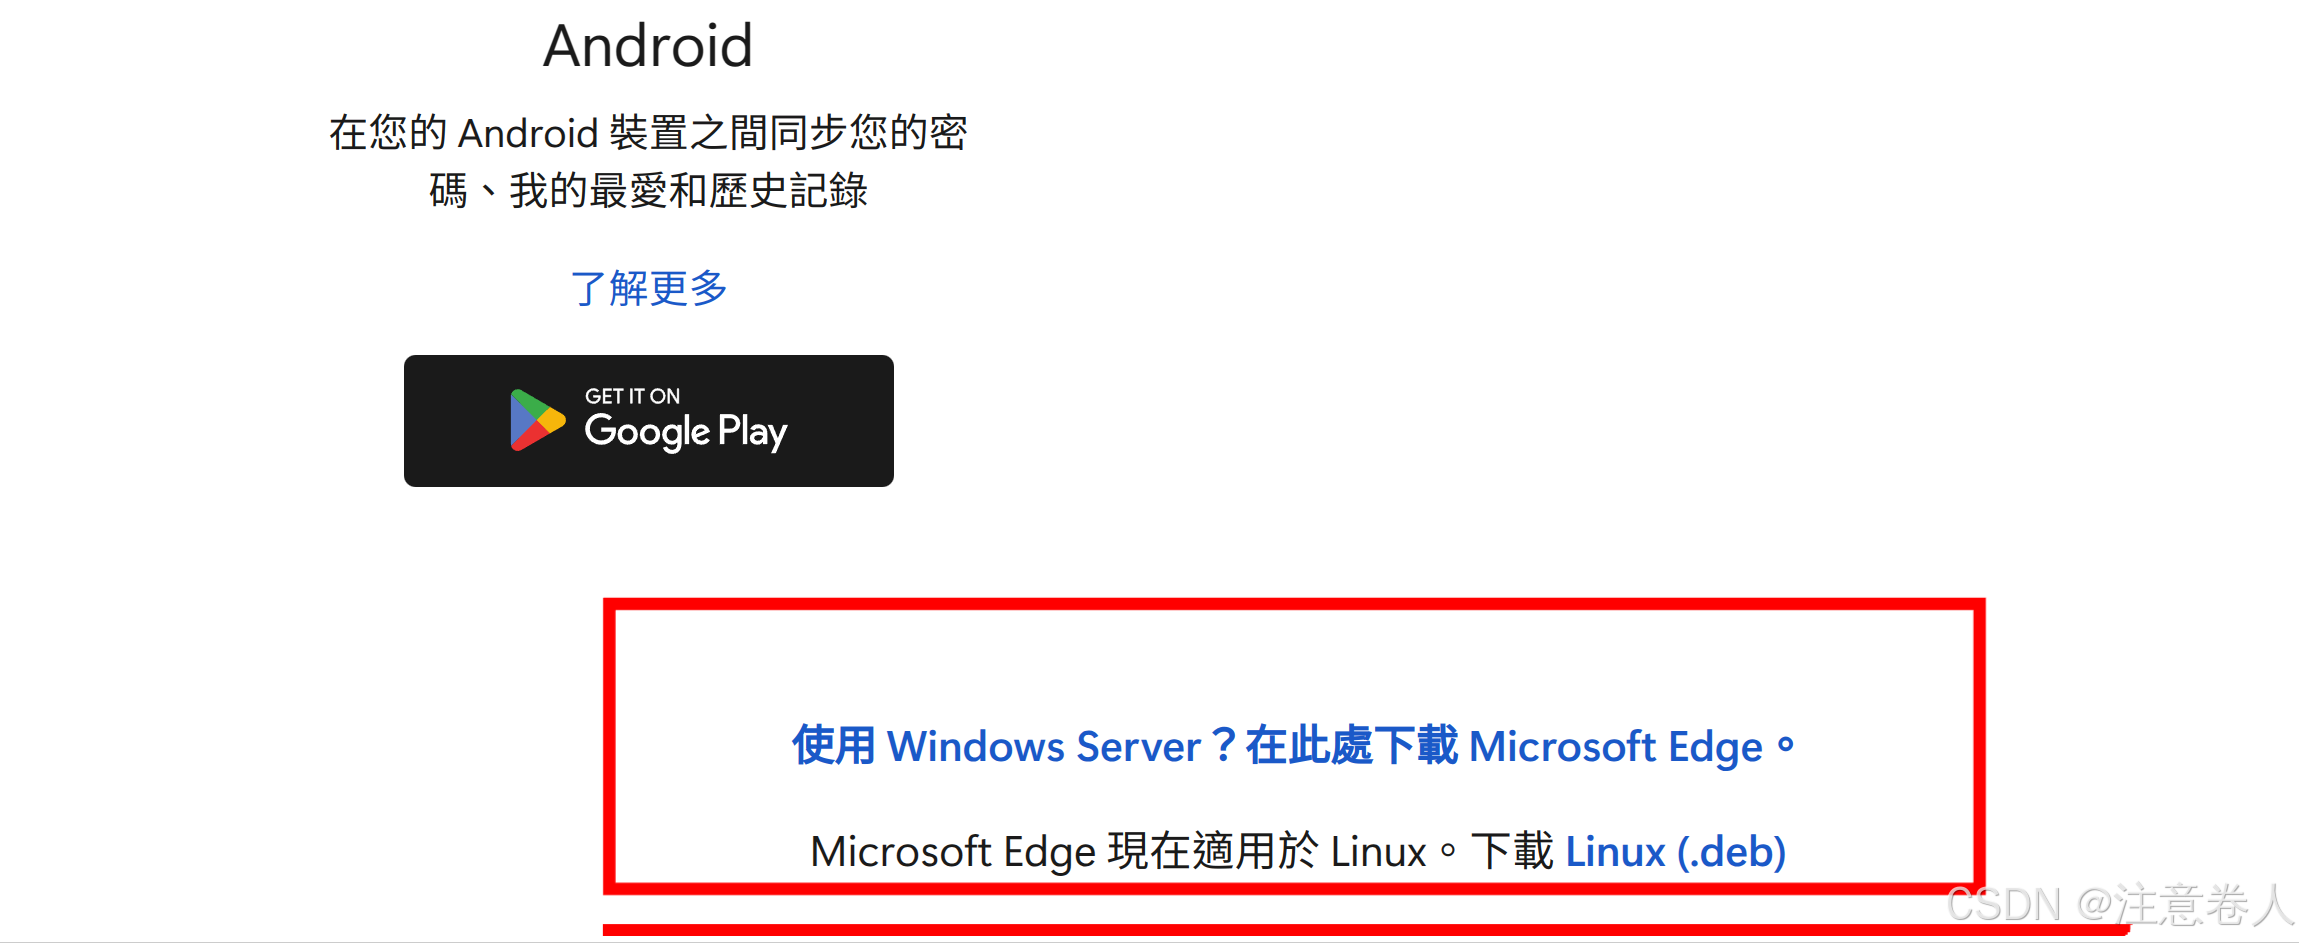Click the question mark in the Windows Server link
This screenshot has height=943, width=2300.
point(1222,747)
